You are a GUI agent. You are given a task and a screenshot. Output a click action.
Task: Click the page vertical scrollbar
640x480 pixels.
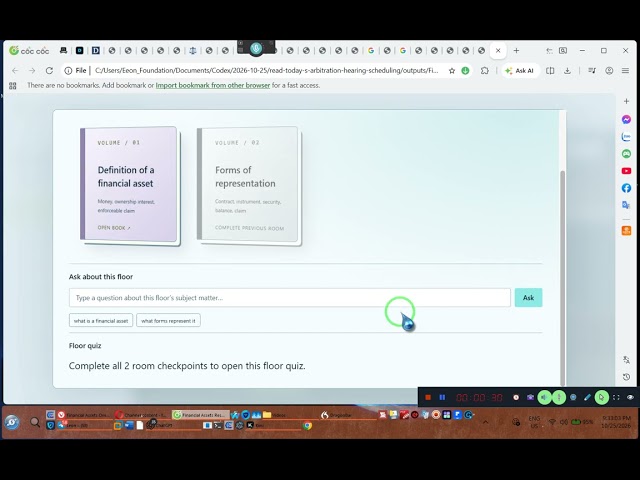(x=563, y=278)
